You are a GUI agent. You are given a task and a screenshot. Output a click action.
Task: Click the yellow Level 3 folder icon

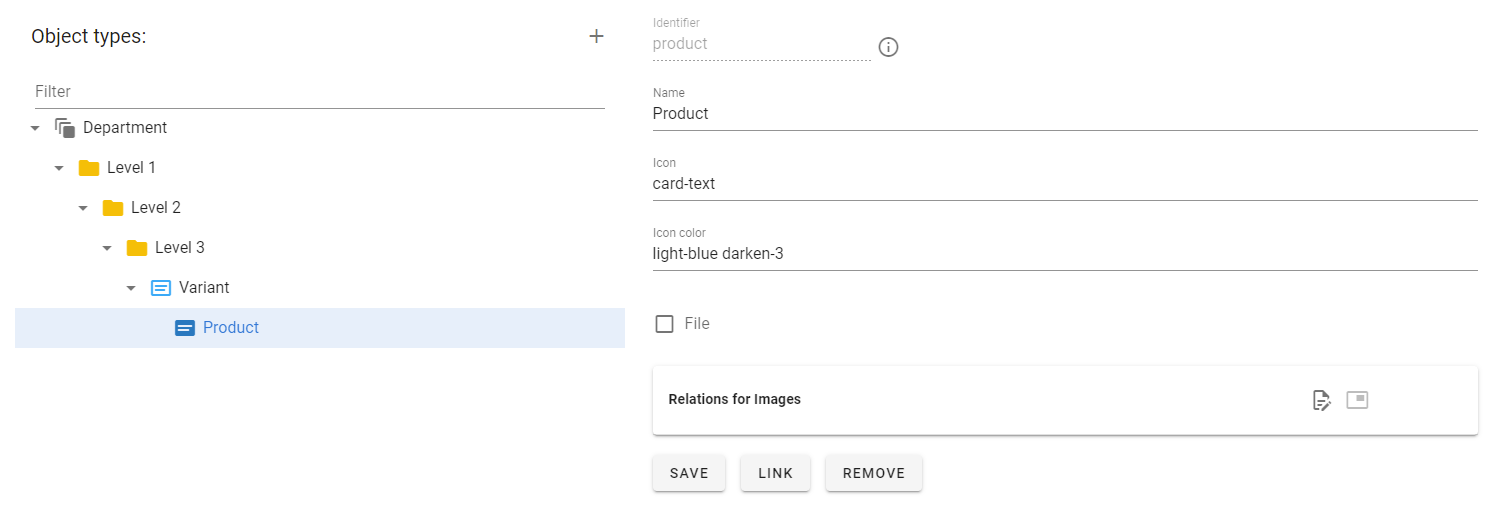click(137, 248)
